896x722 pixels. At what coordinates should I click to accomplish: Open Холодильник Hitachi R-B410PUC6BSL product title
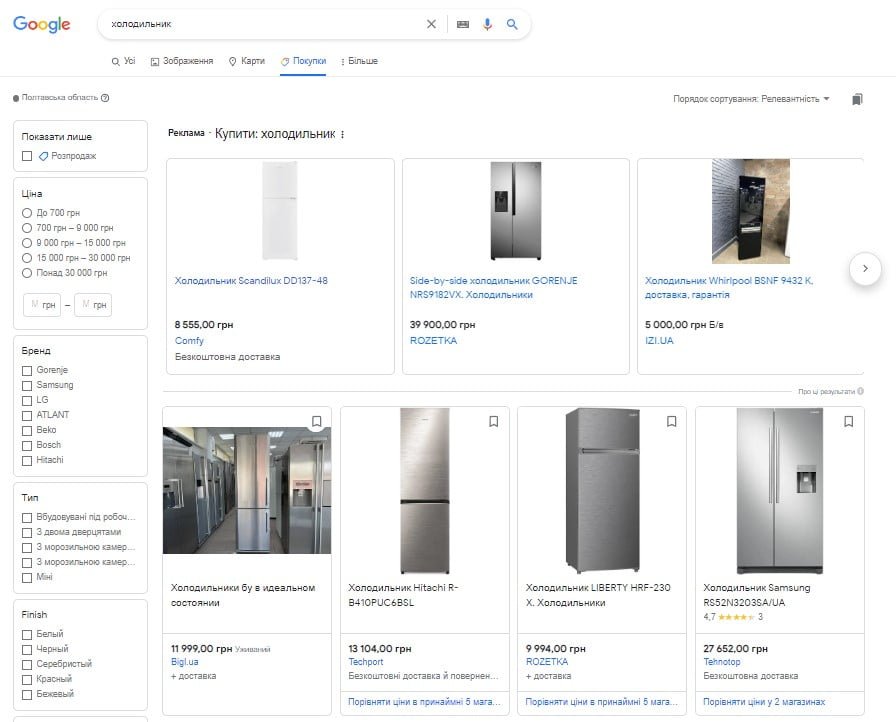coord(403,595)
